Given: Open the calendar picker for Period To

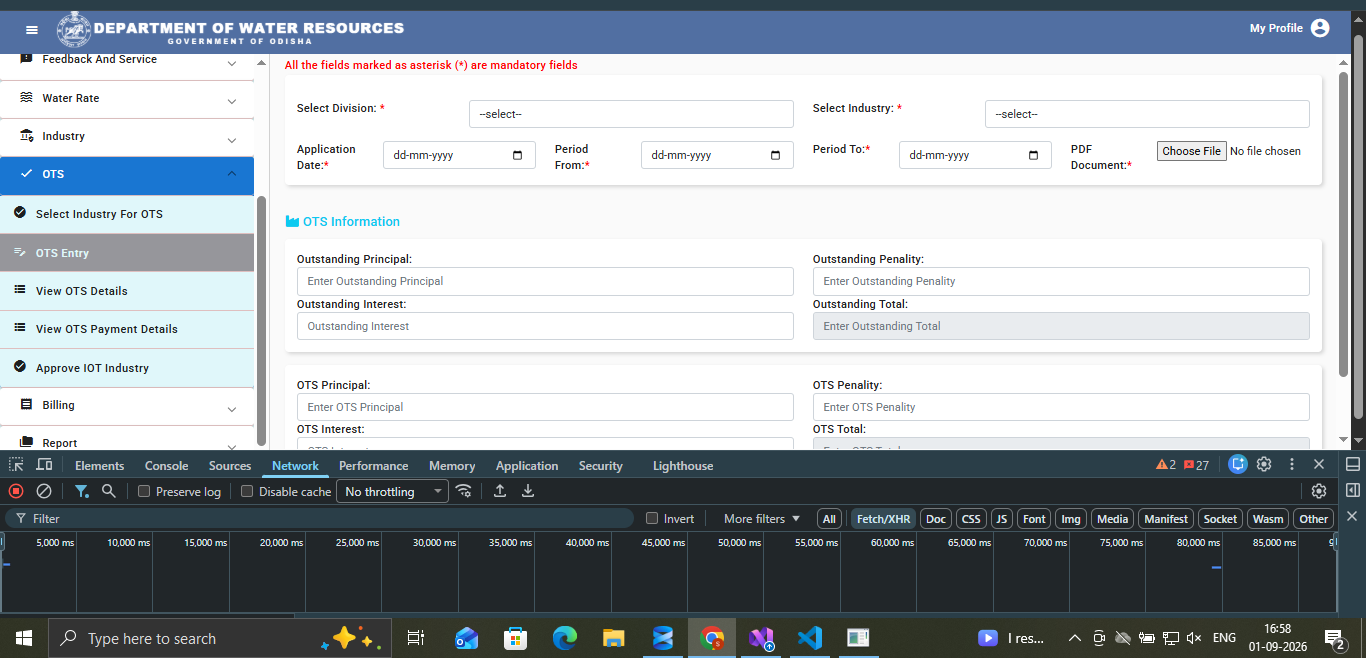Looking at the screenshot, I should point(1034,156).
